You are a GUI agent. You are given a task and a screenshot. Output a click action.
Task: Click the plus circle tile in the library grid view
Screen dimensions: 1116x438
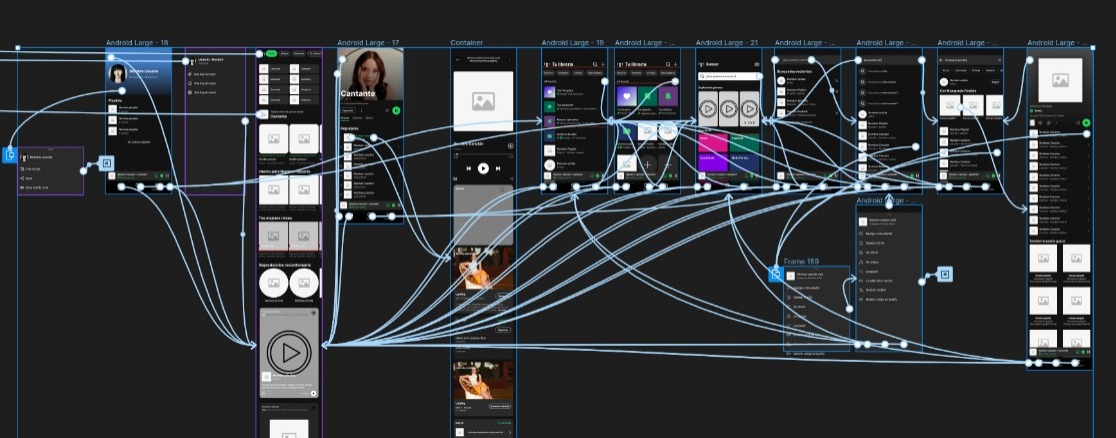(647, 165)
